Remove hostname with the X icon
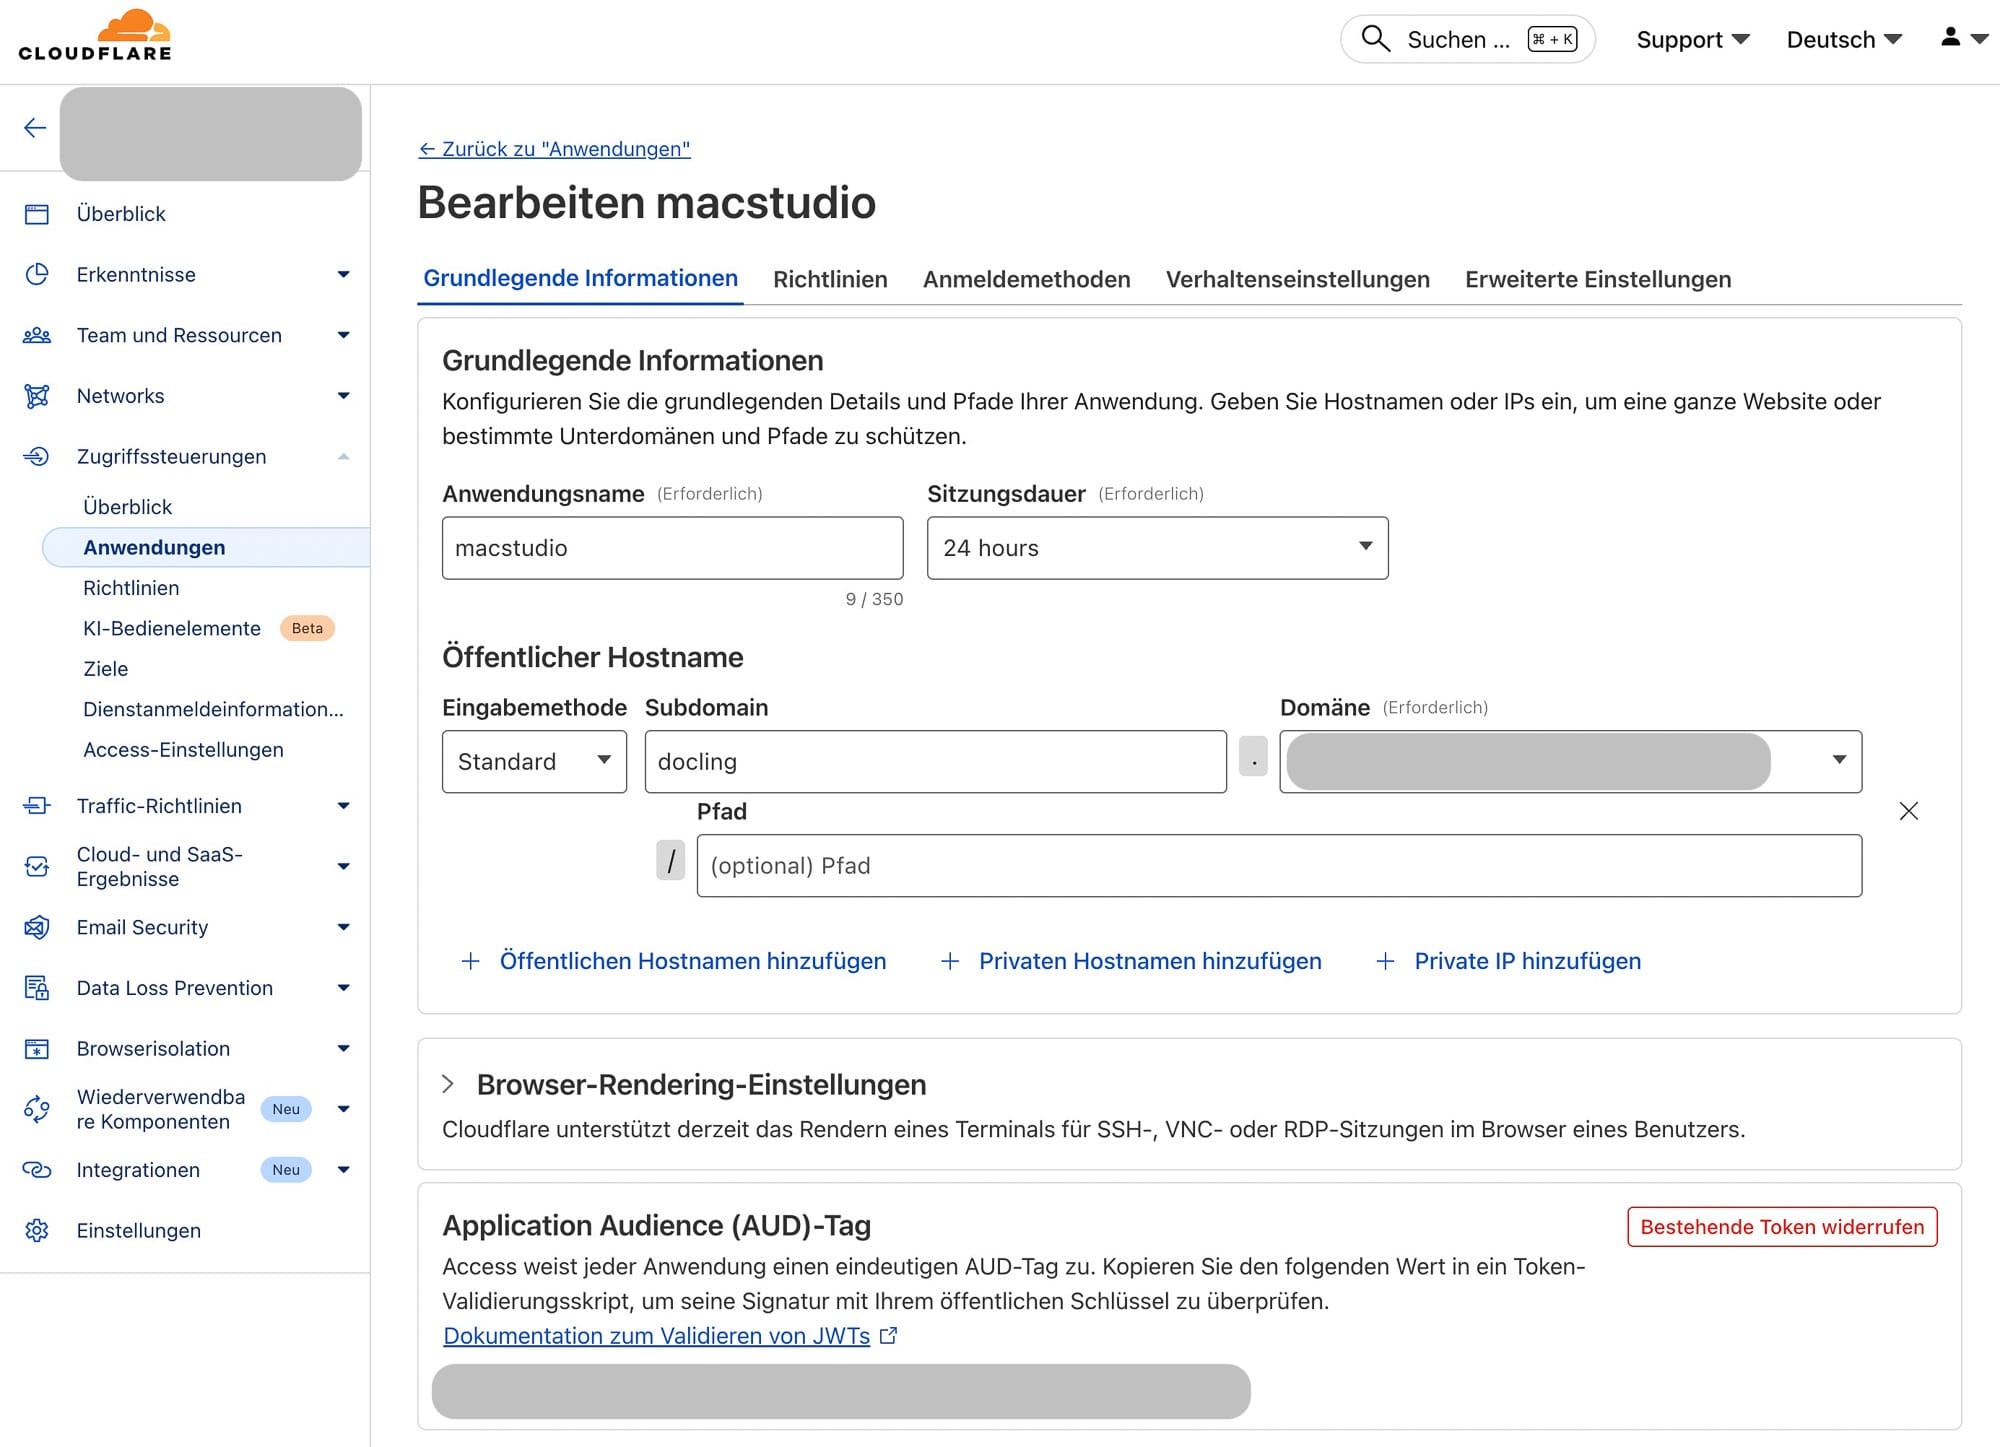 pyautogui.click(x=1908, y=811)
